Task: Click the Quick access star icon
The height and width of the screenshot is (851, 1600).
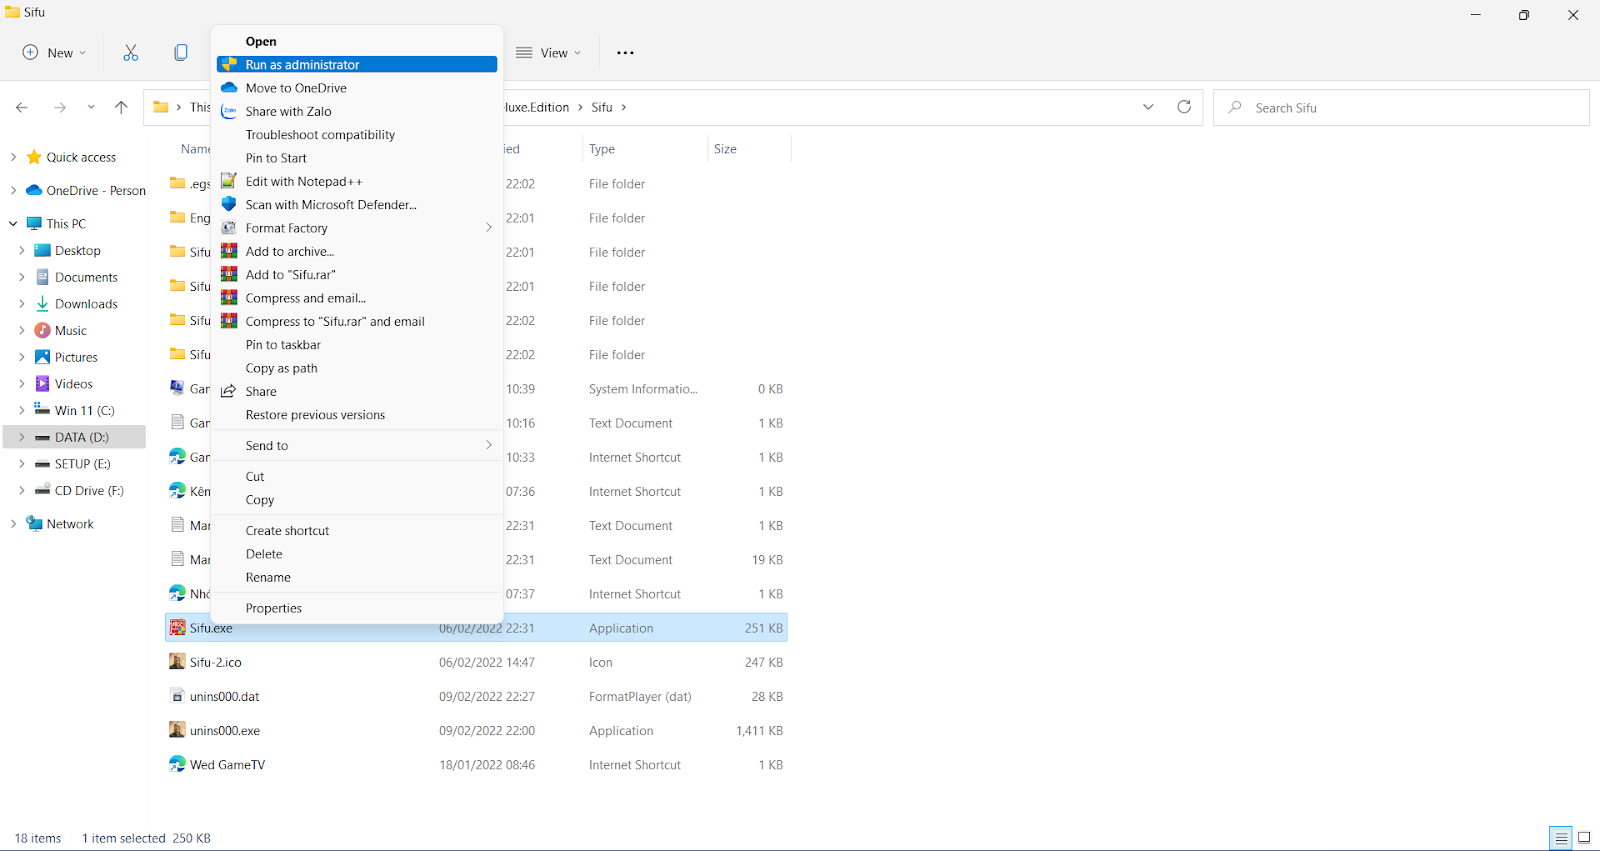Action: (x=34, y=157)
